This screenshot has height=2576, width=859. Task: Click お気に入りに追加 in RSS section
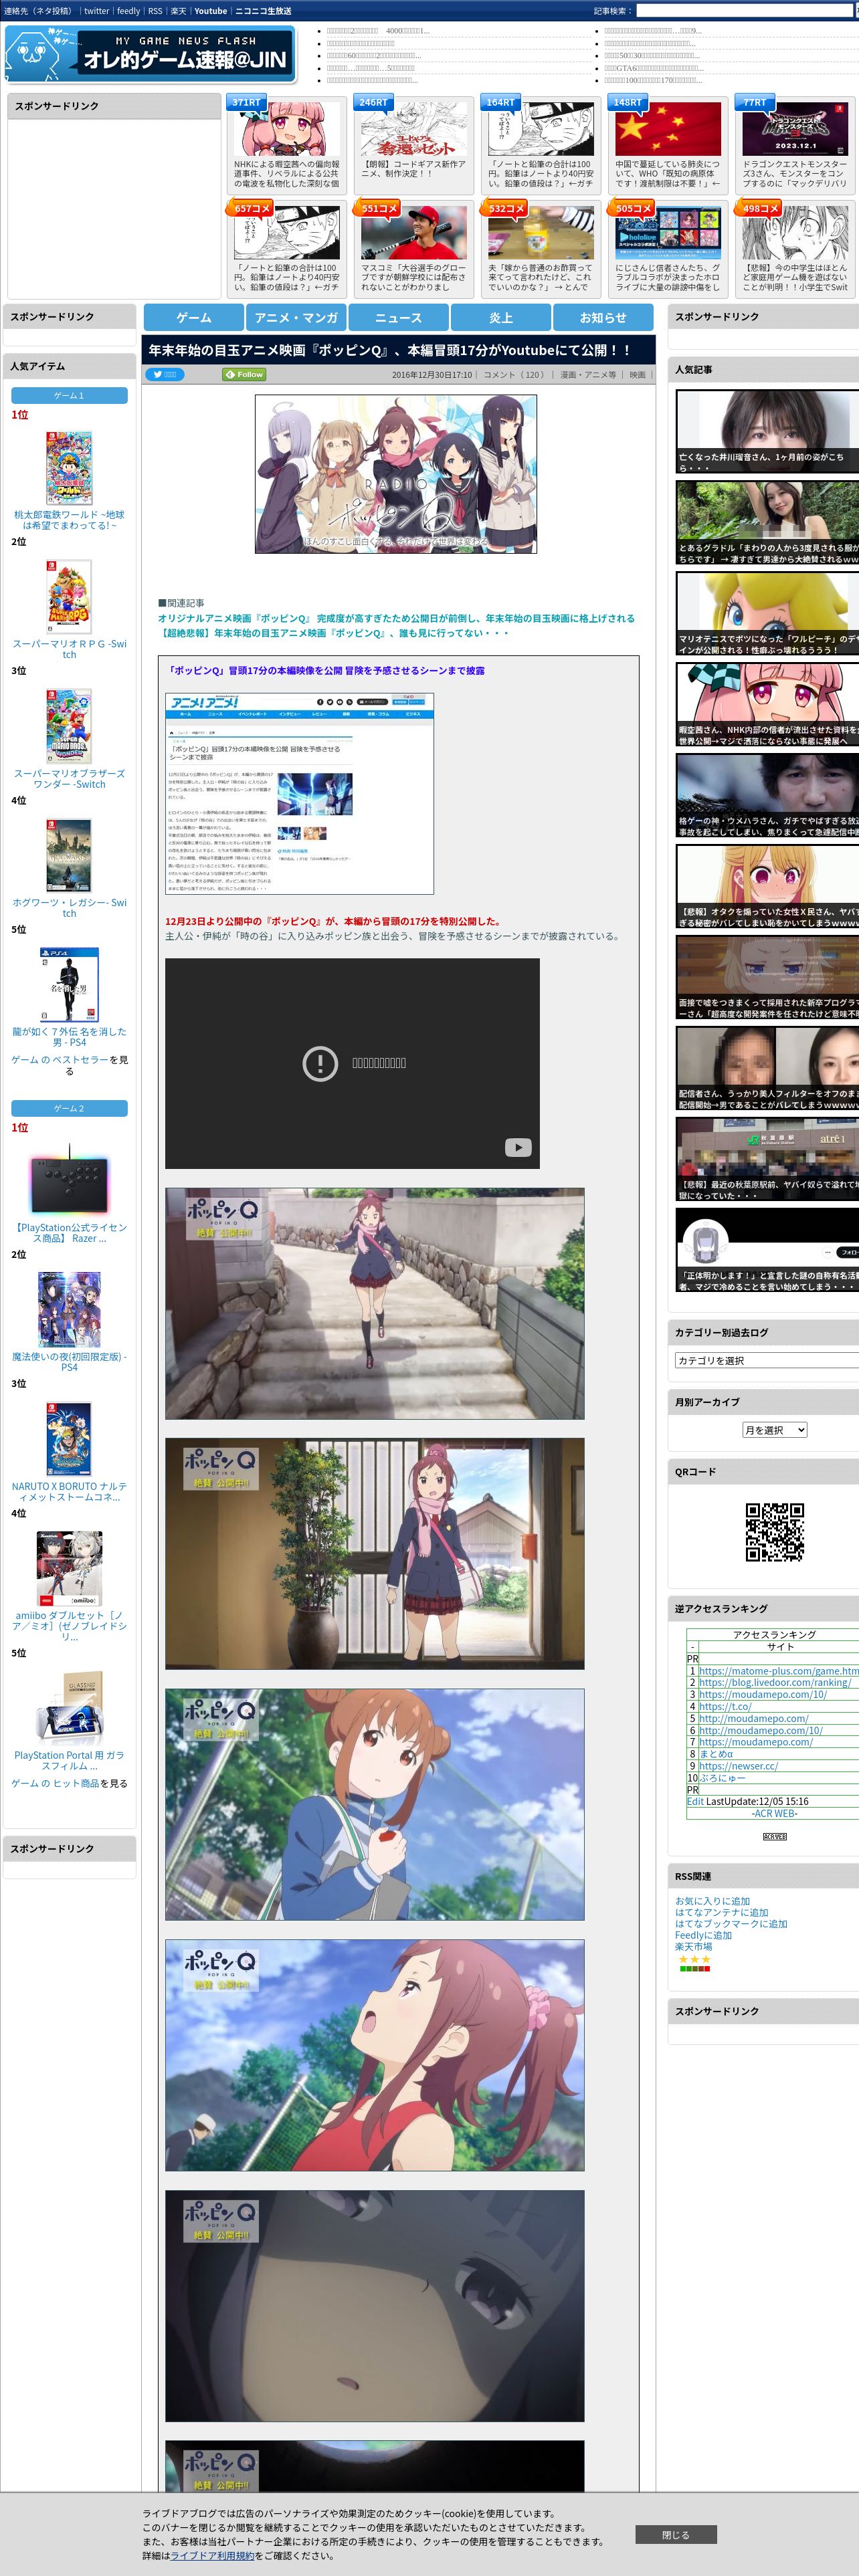(x=712, y=1901)
